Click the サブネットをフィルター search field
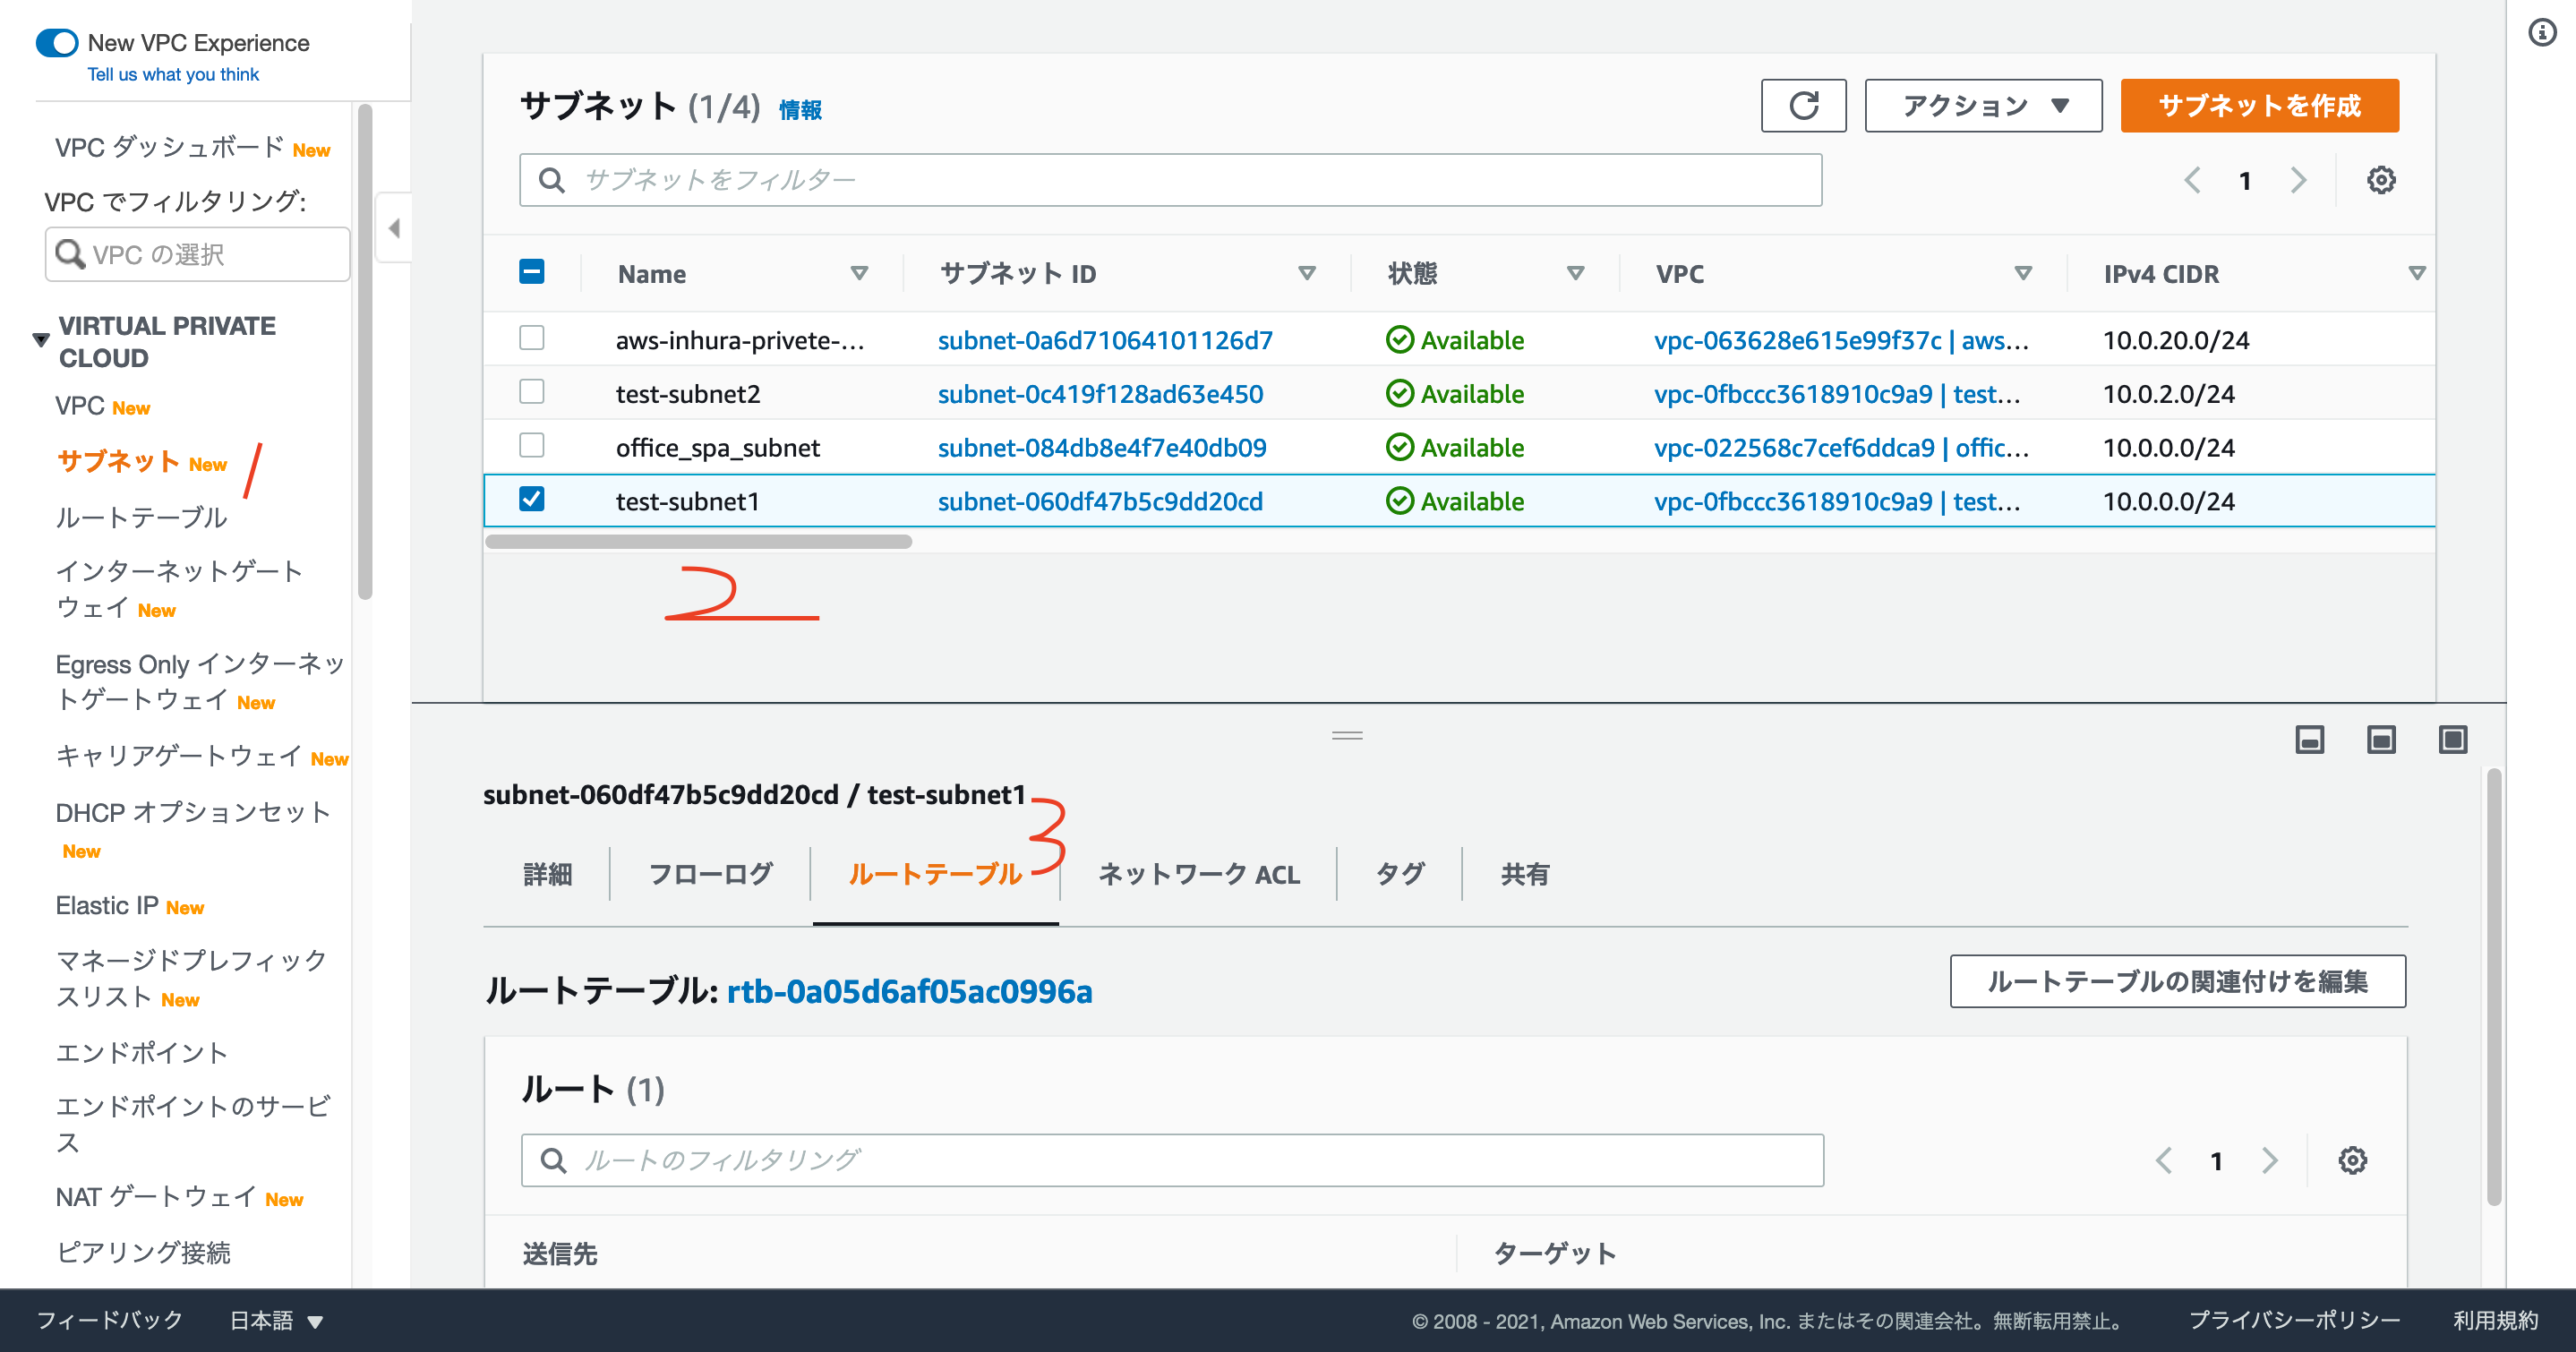Viewport: 2576px width, 1352px height. click(1170, 180)
